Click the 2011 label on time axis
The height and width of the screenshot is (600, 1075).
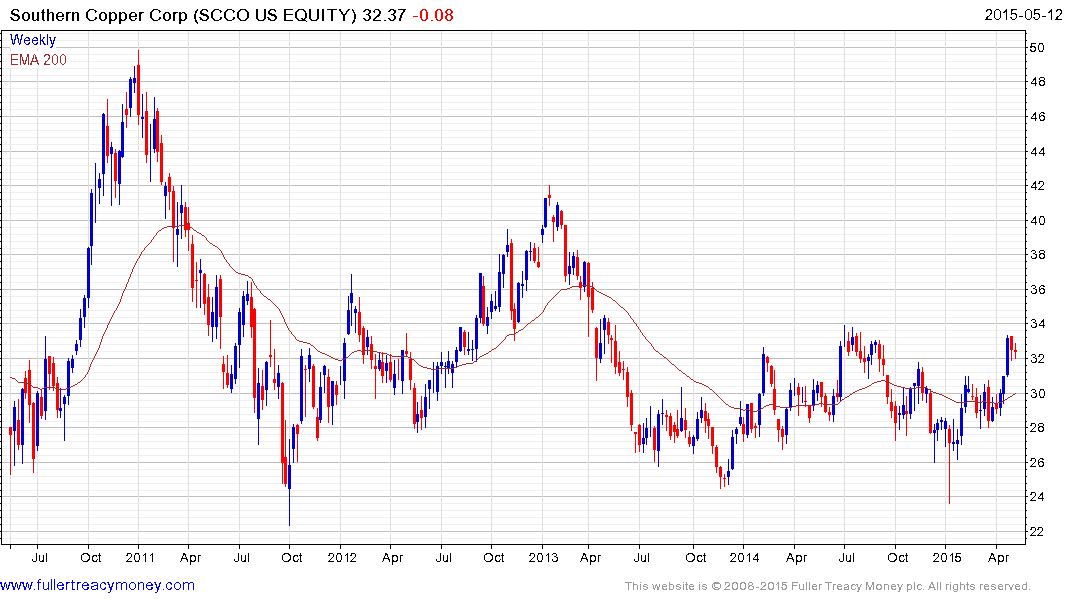point(140,557)
